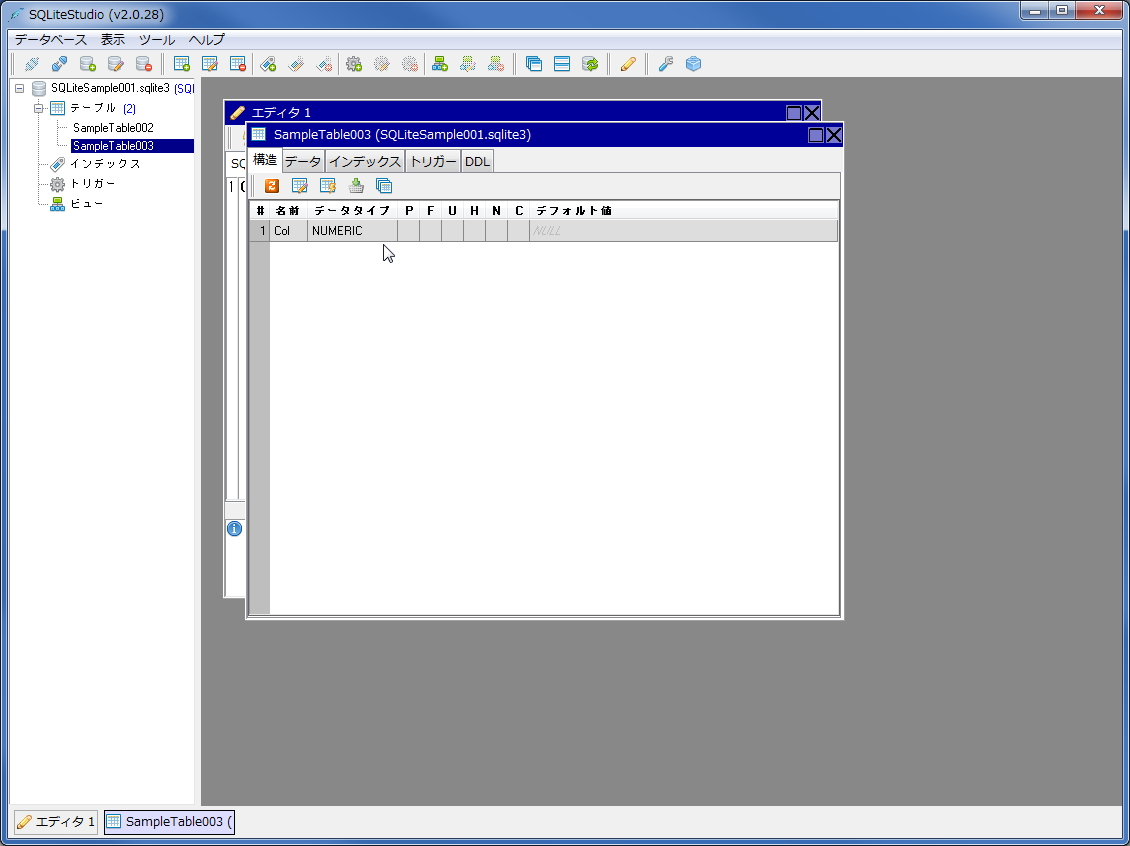Image resolution: width=1130 pixels, height=846 pixels.
Task: Click the create trigger gear icon
Action: 354,64
